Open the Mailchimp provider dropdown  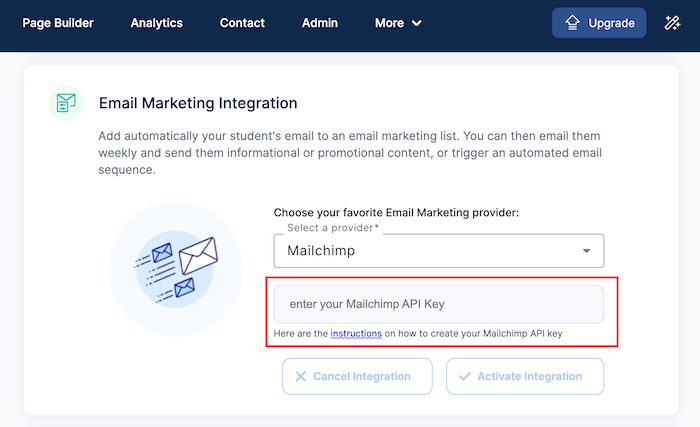438,251
